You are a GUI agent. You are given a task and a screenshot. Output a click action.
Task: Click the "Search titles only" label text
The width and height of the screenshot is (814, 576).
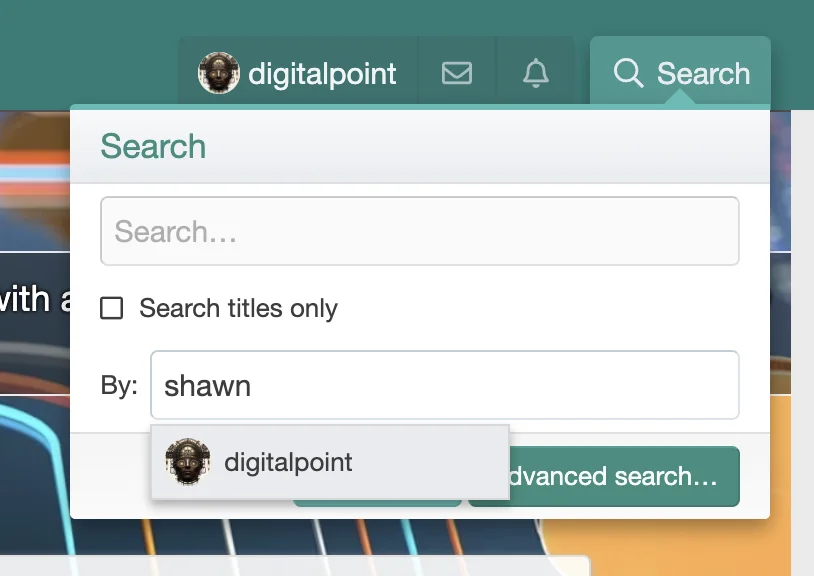[238, 308]
